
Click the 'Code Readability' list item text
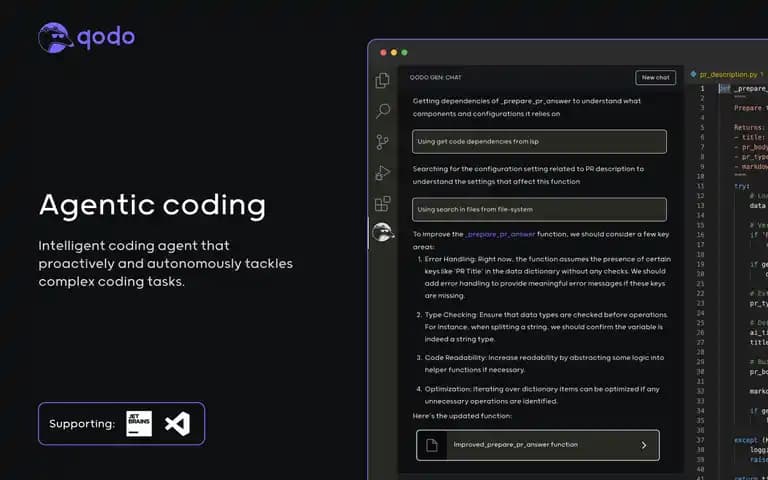click(544, 363)
